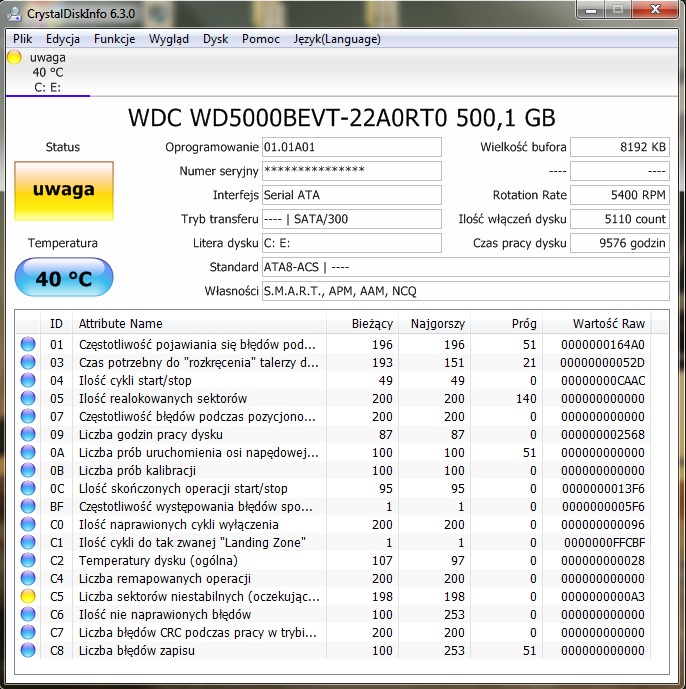Click raw value 0000000000A3
The height and width of the screenshot is (689, 686).
click(x=603, y=596)
